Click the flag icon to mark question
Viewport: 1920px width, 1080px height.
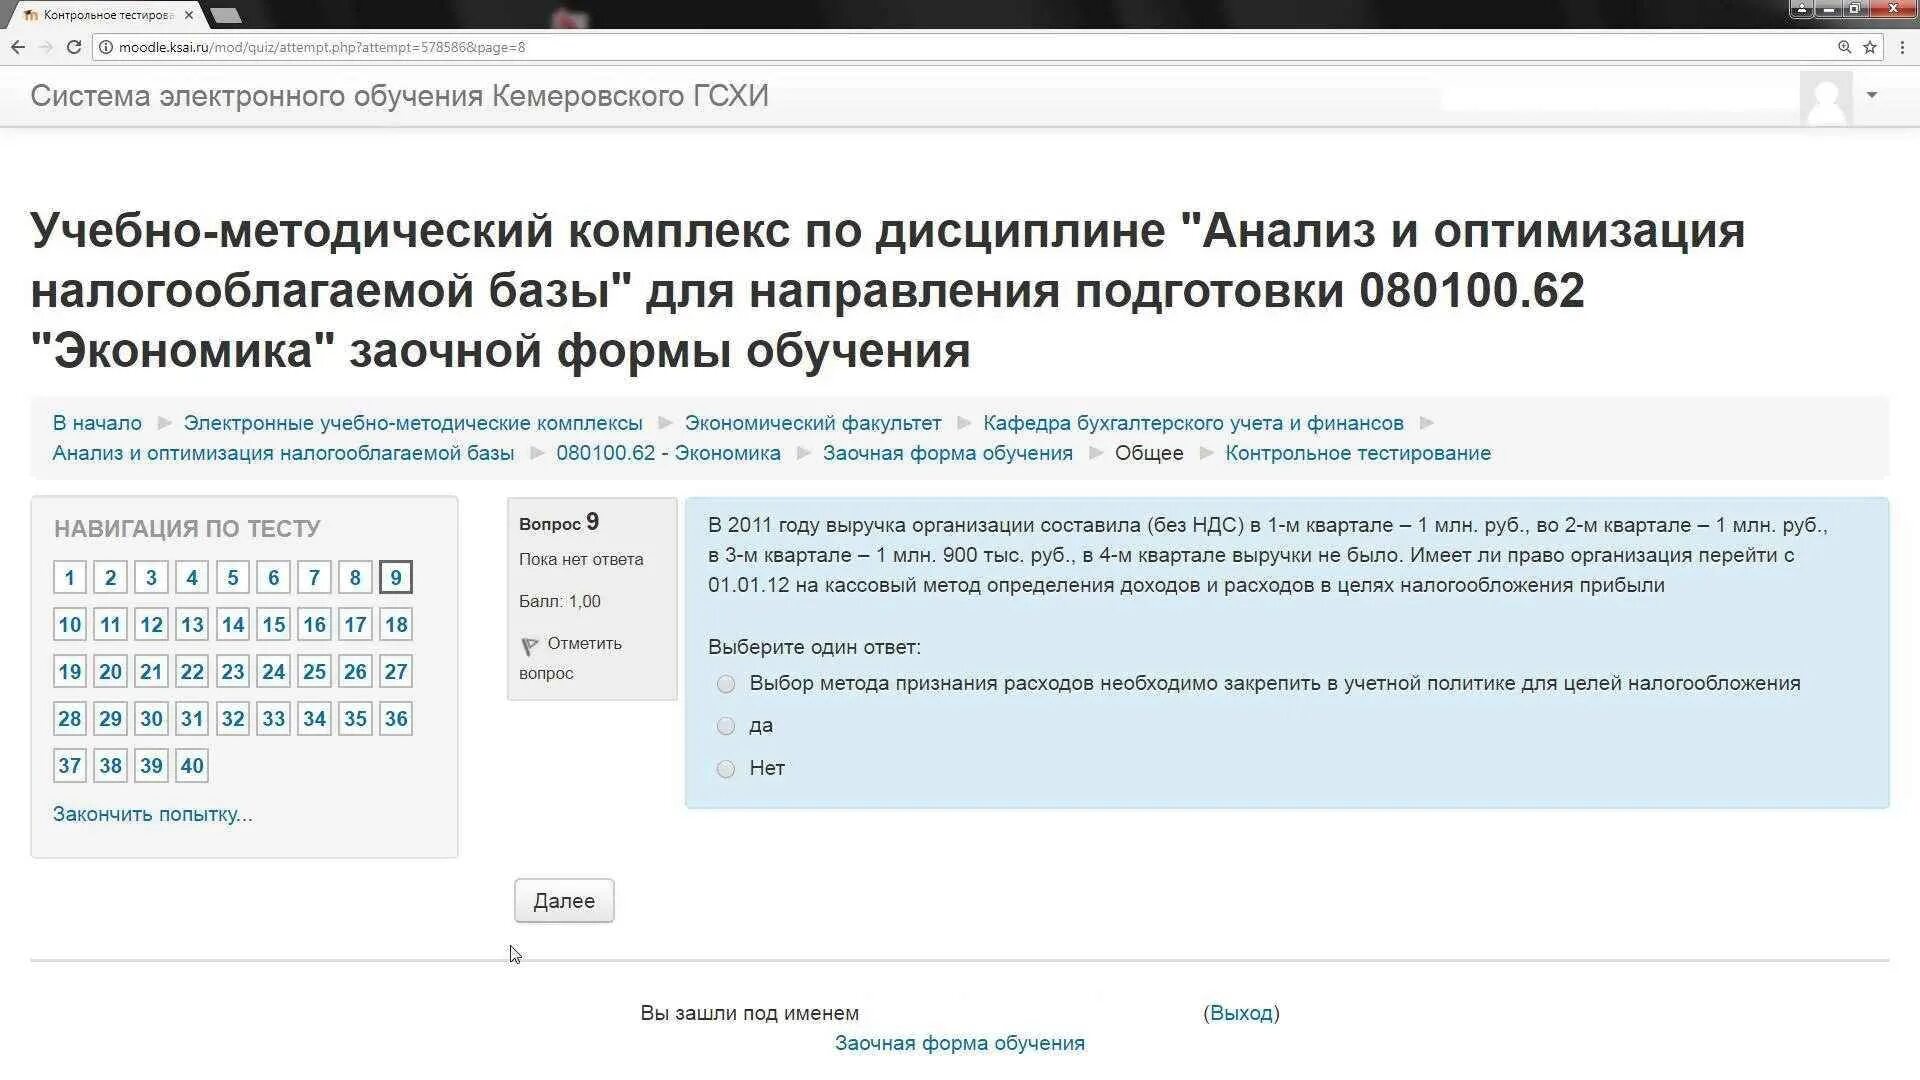[530, 646]
